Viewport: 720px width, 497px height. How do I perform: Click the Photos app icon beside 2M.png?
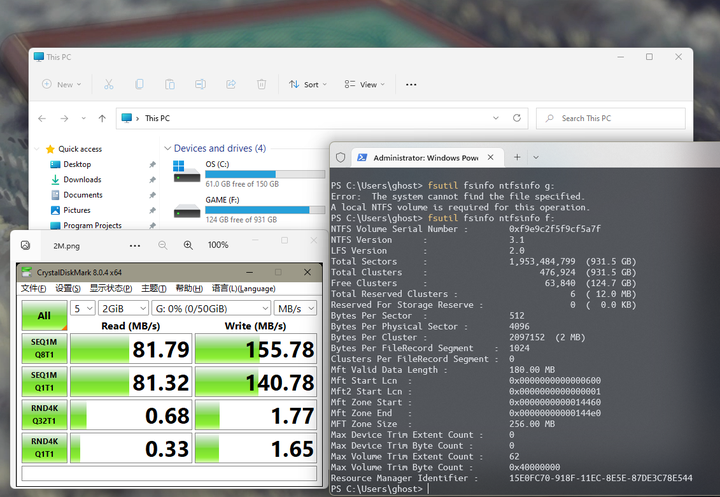pos(26,245)
